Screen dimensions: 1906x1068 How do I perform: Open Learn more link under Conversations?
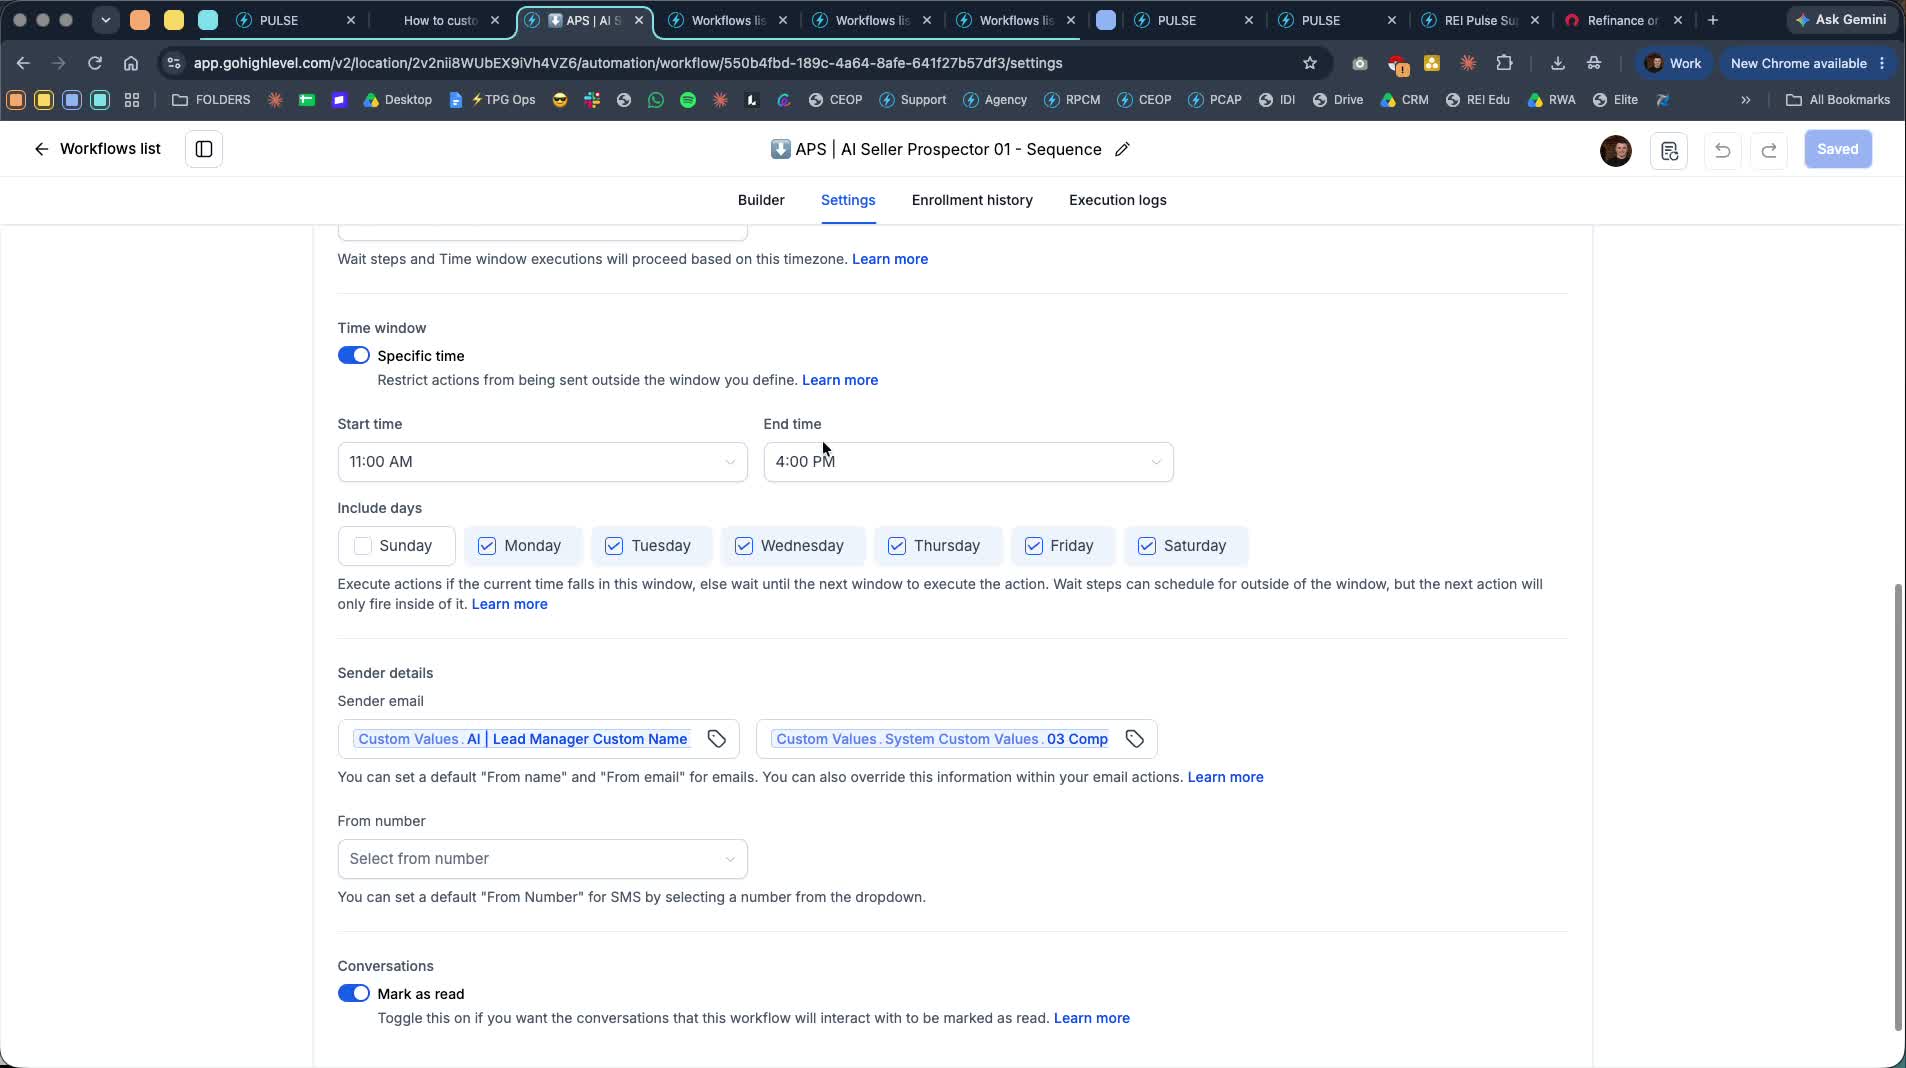(x=1091, y=1018)
